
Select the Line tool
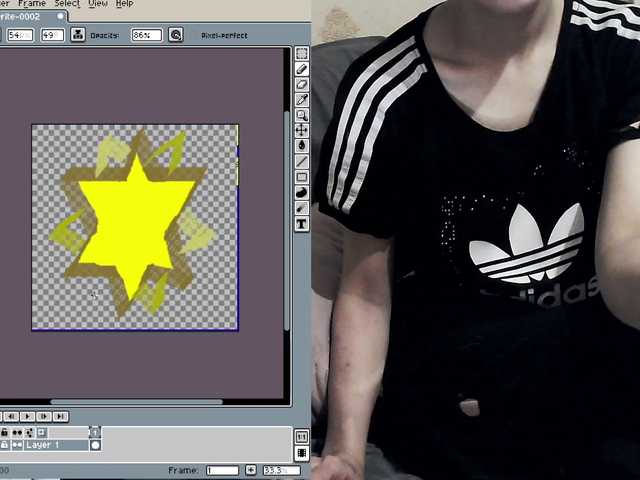pyautogui.click(x=302, y=162)
